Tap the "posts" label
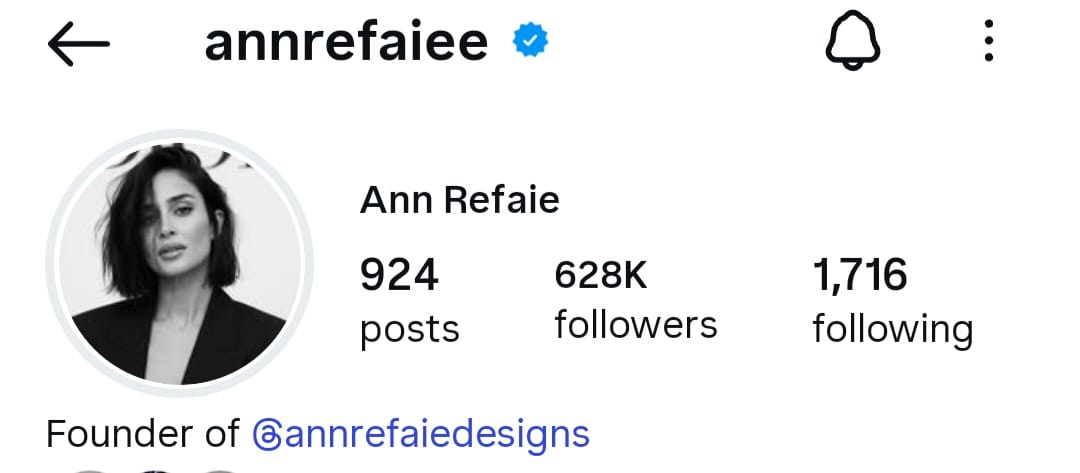The height and width of the screenshot is (473, 1080). [409, 329]
